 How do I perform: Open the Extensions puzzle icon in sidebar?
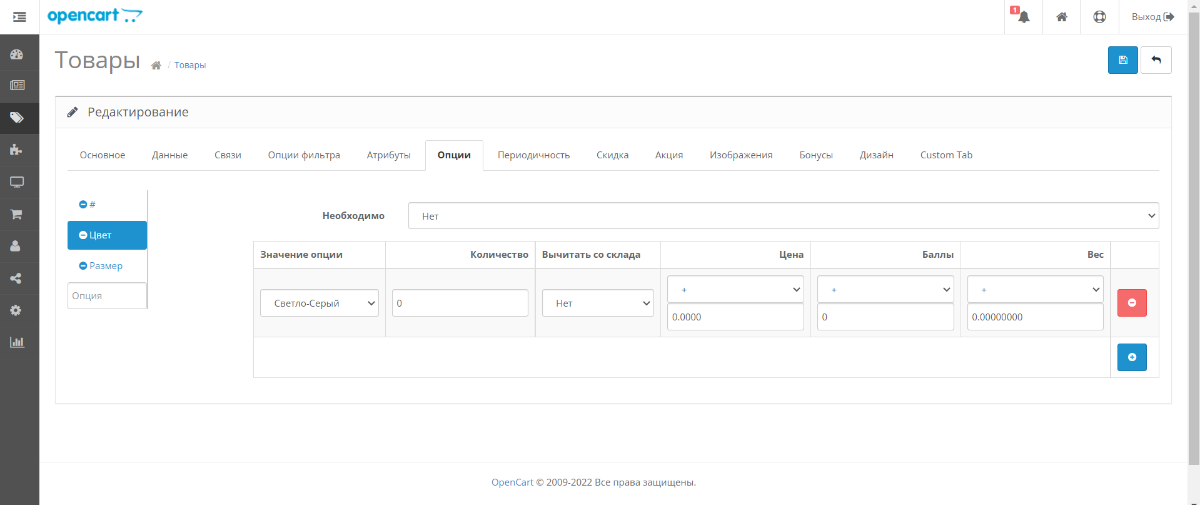tap(17, 149)
